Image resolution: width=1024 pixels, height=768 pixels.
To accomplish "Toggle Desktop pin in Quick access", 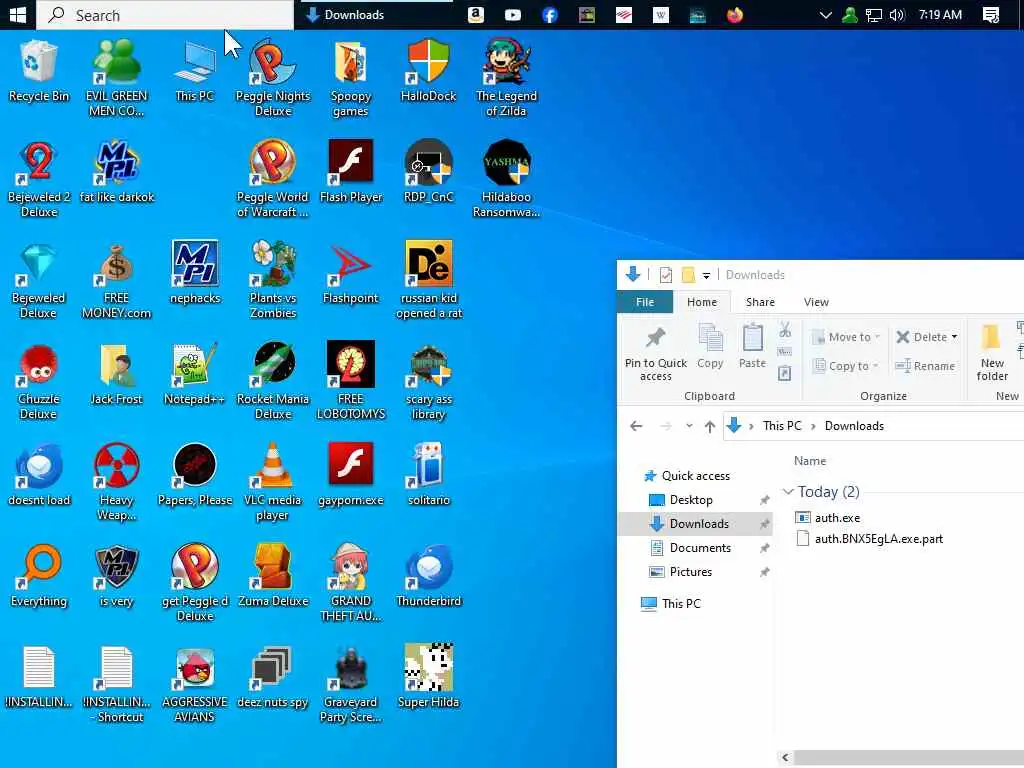I will [x=764, y=500].
